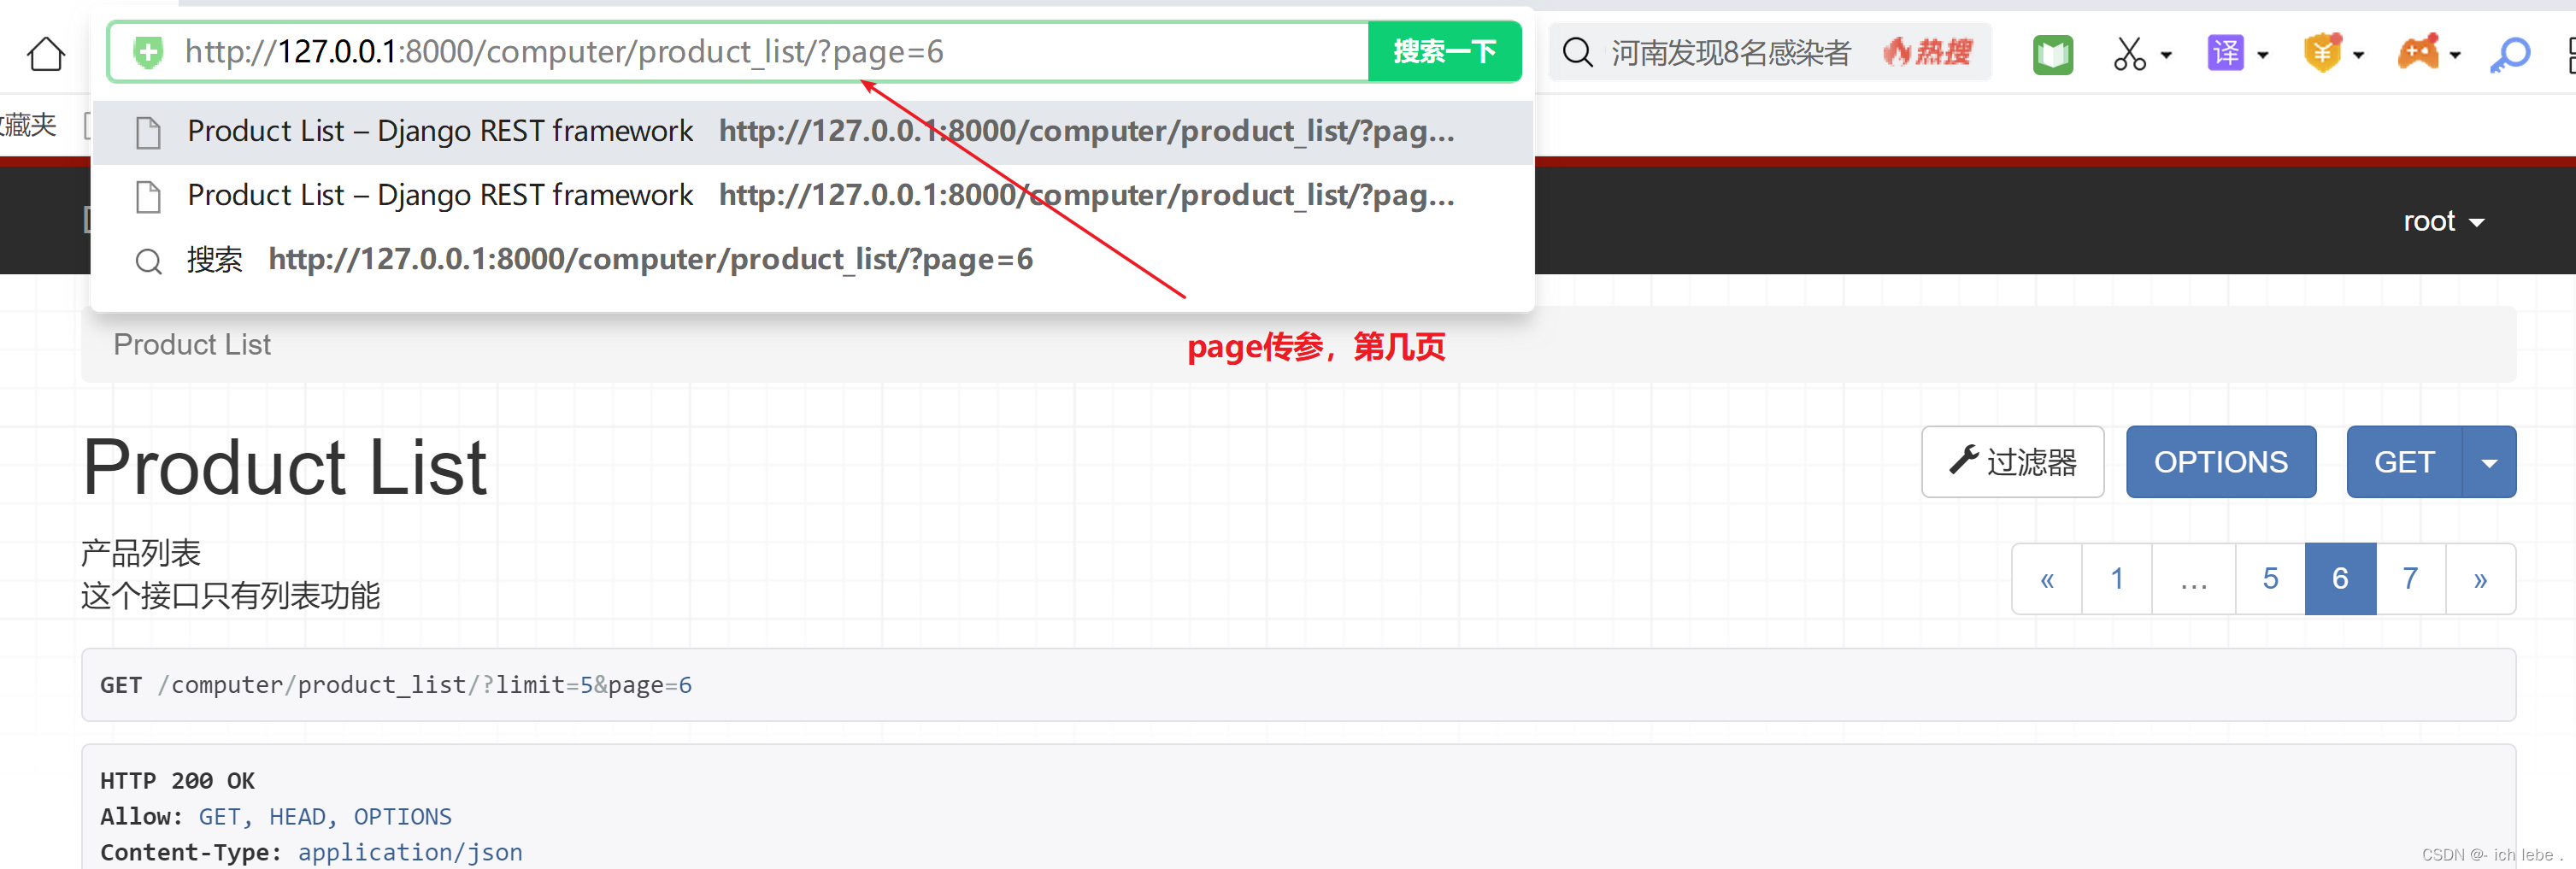
Task: Click the … pagination ellipsis
Action: [x=2194, y=579]
